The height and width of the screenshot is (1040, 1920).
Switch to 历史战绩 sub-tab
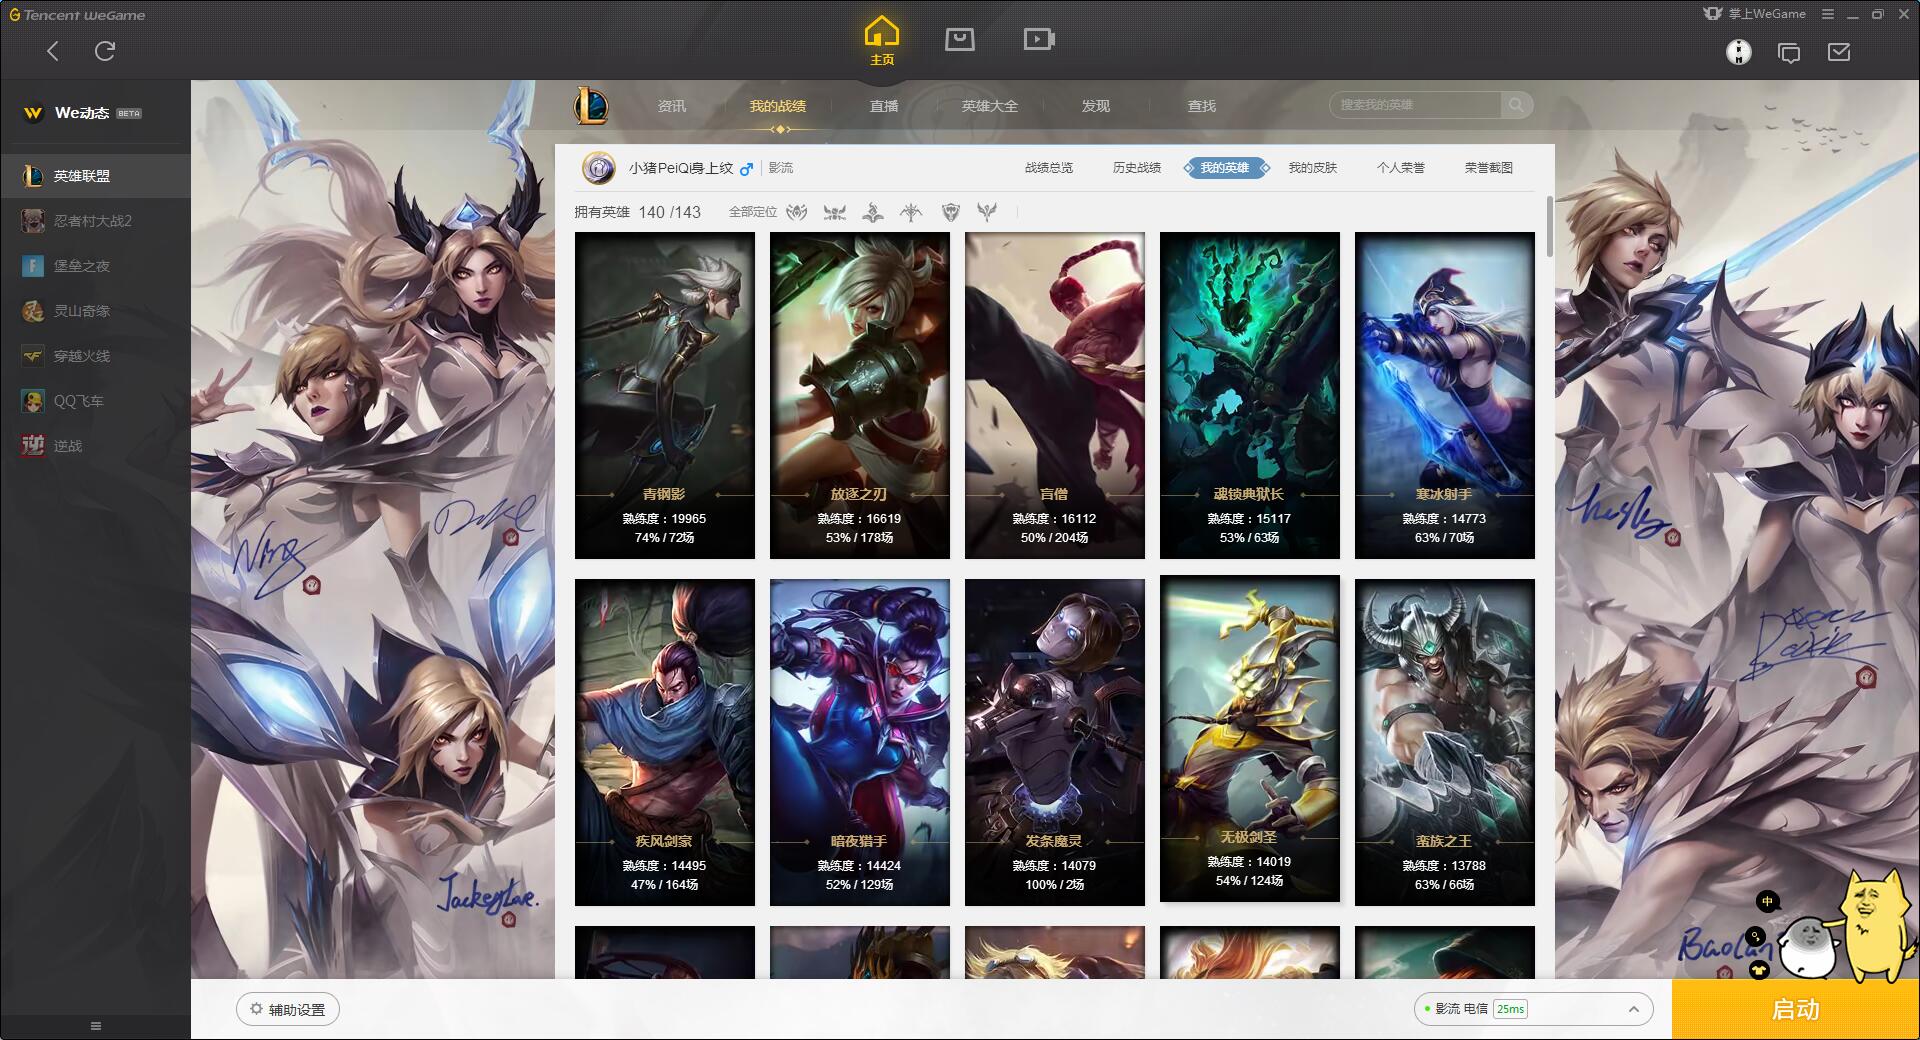[x=1137, y=168]
